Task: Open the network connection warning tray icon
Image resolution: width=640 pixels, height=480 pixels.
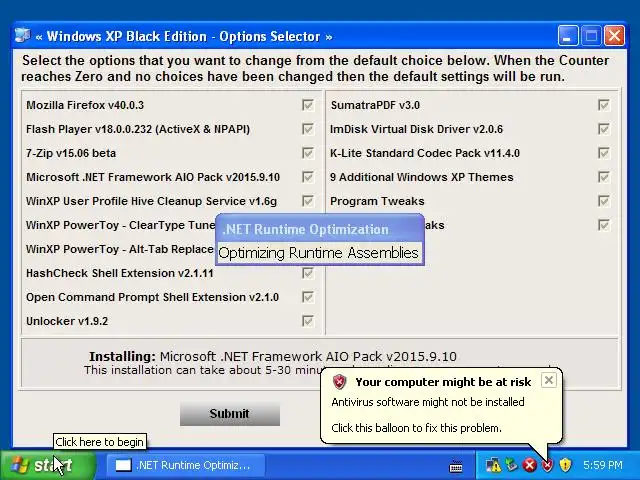Action: [x=493, y=465]
